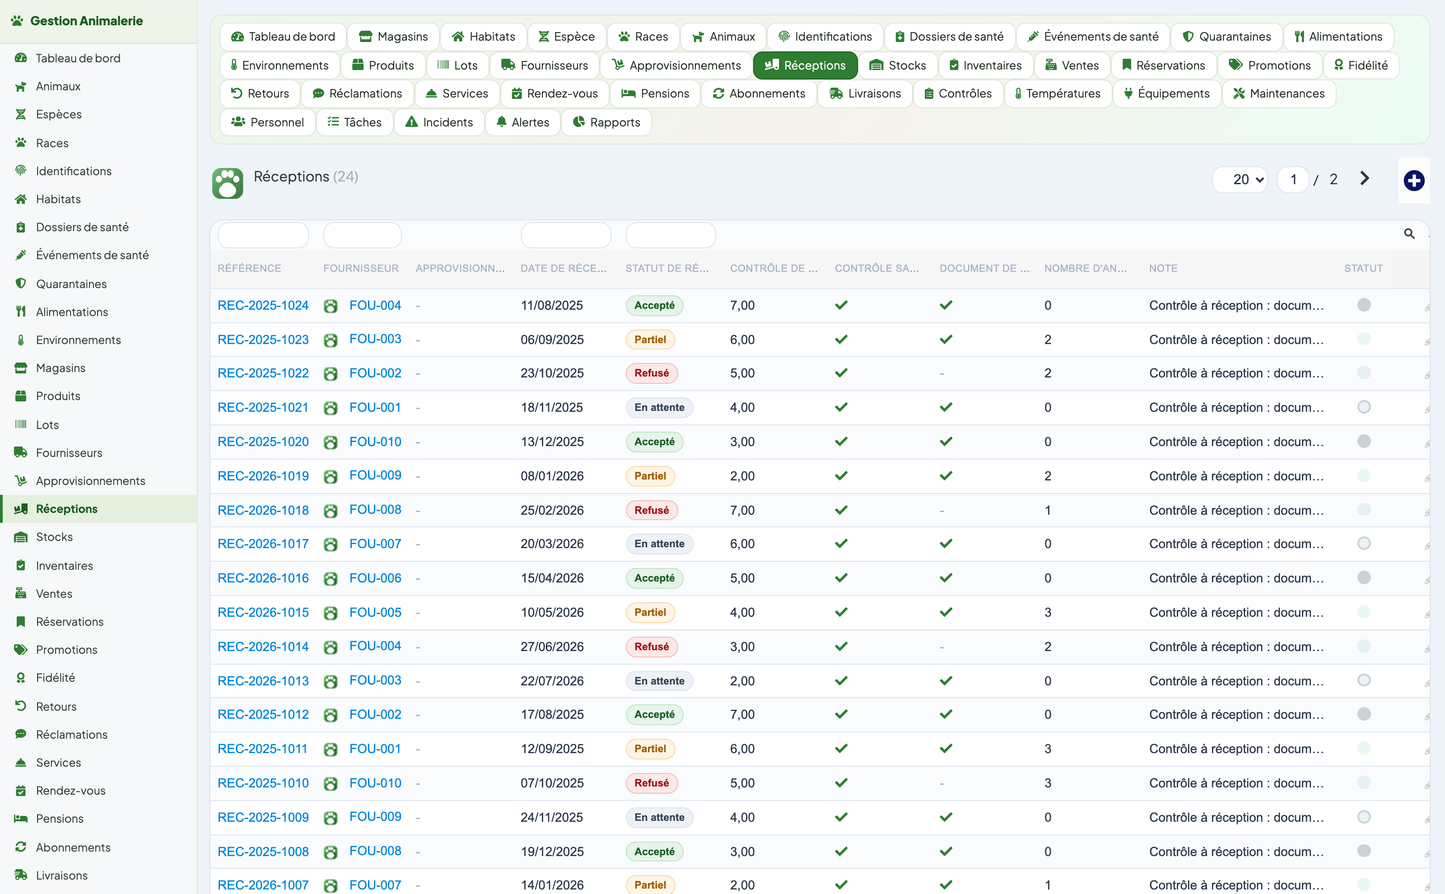The width and height of the screenshot is (1445, 894).
Task: Go to next page with the chevron arrow
Action: (1364, 179)
